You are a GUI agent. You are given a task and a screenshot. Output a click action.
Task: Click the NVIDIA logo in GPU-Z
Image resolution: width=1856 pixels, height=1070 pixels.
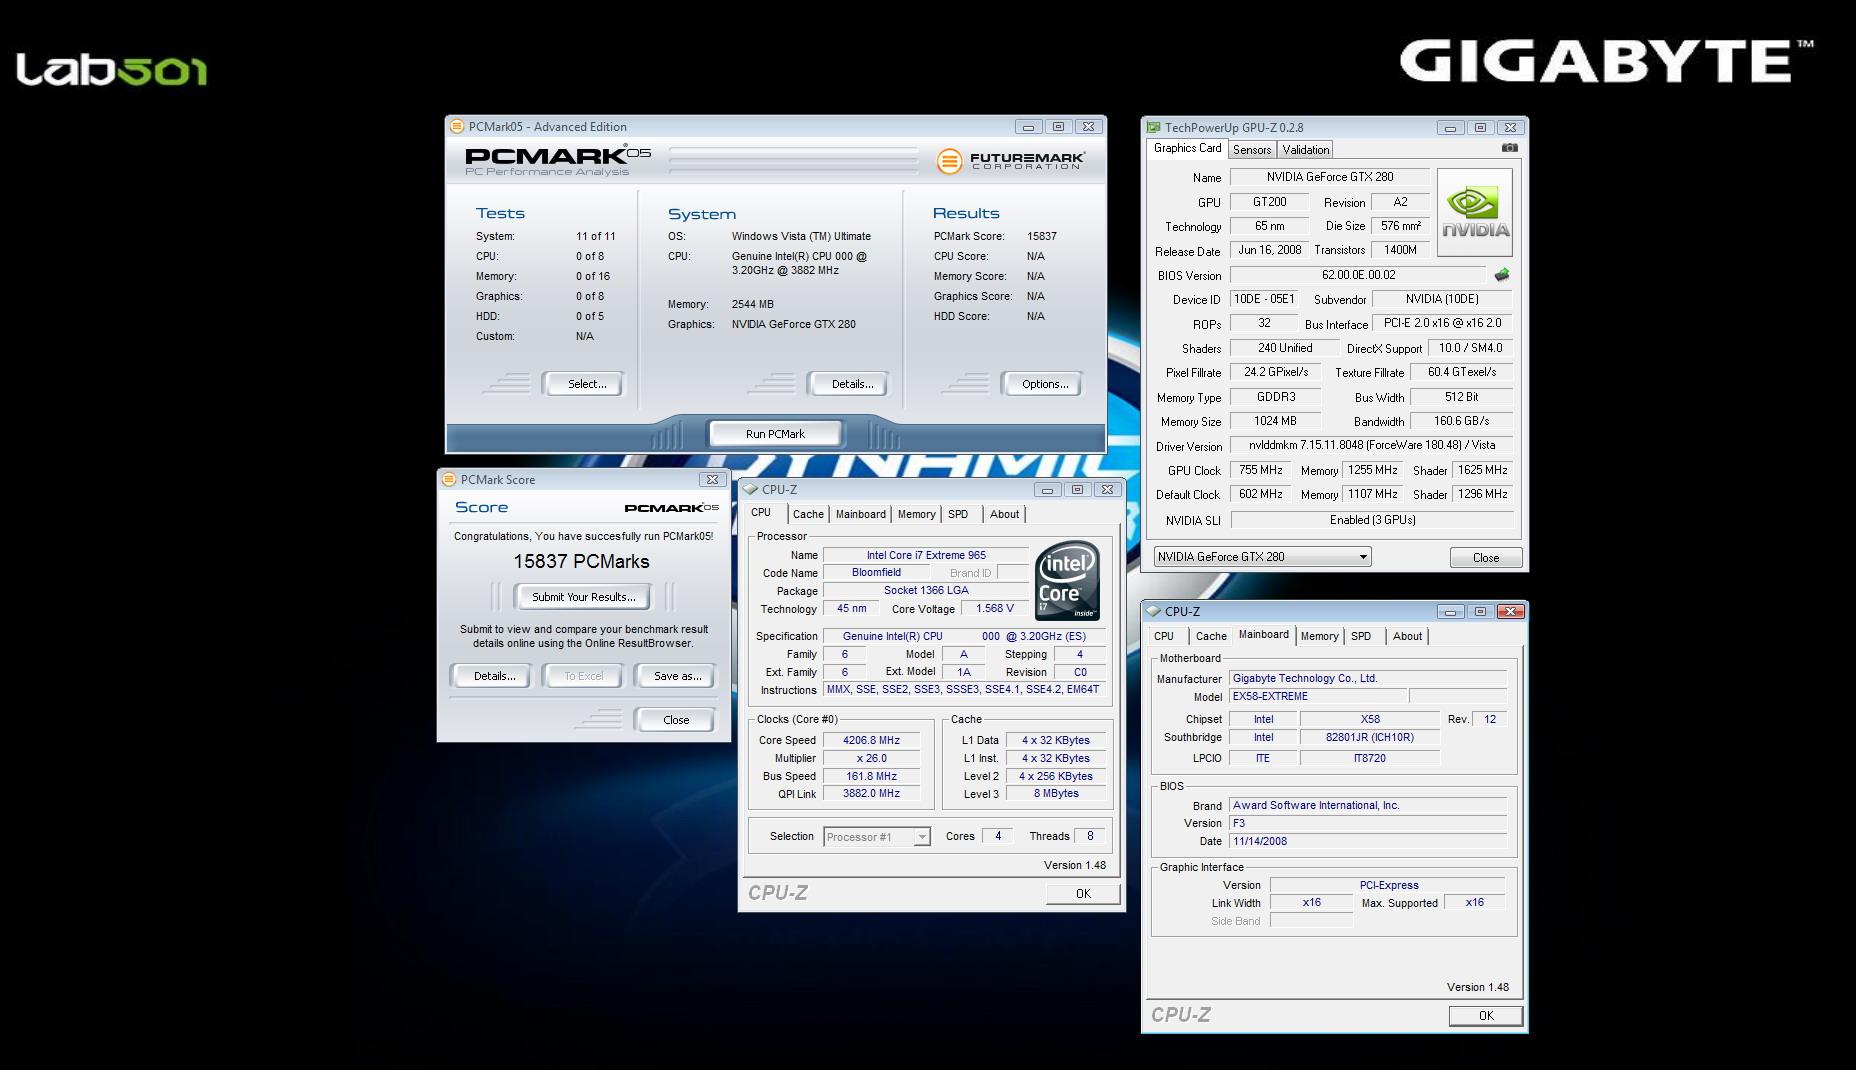point(1475,213)
